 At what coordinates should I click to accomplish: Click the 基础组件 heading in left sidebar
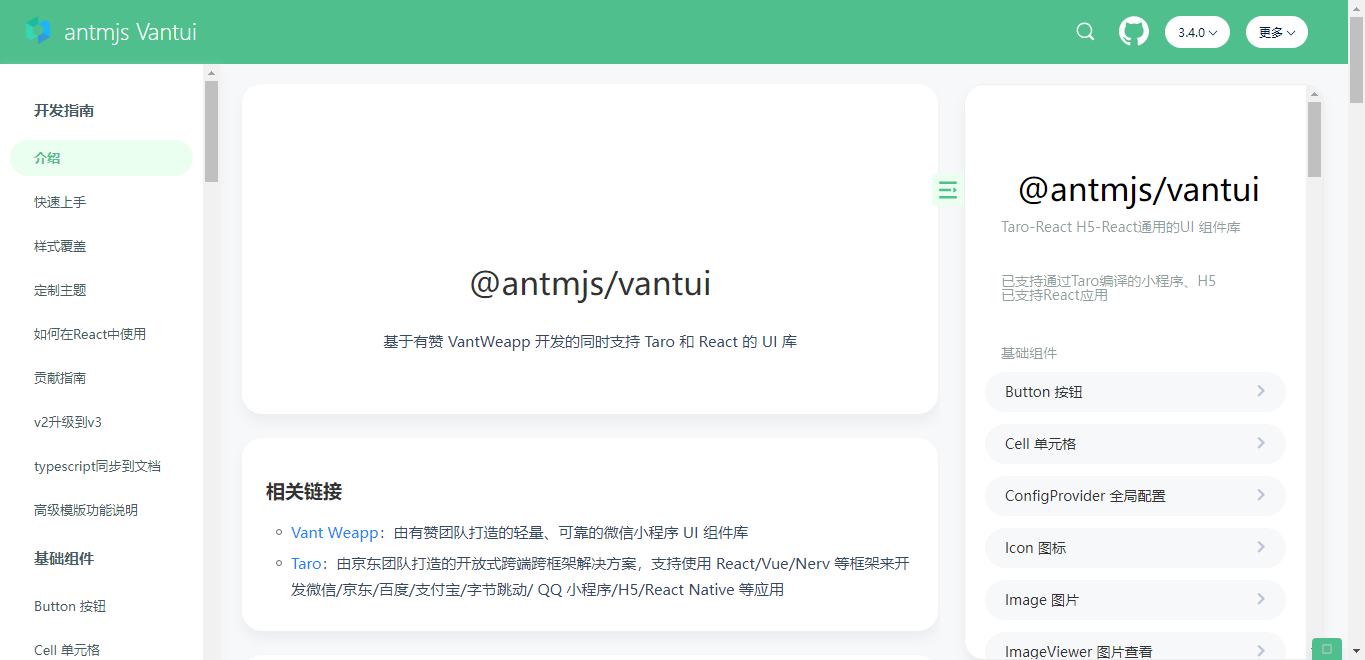pyautogui.click(x=64, y=558)
